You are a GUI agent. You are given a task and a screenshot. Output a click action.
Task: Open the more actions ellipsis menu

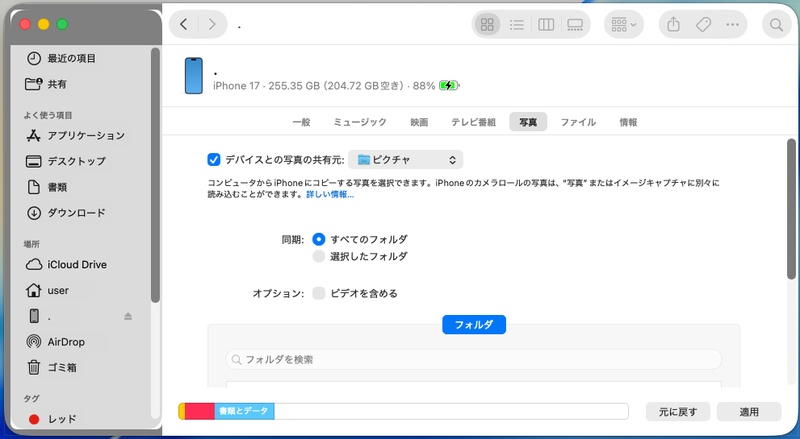733,25
